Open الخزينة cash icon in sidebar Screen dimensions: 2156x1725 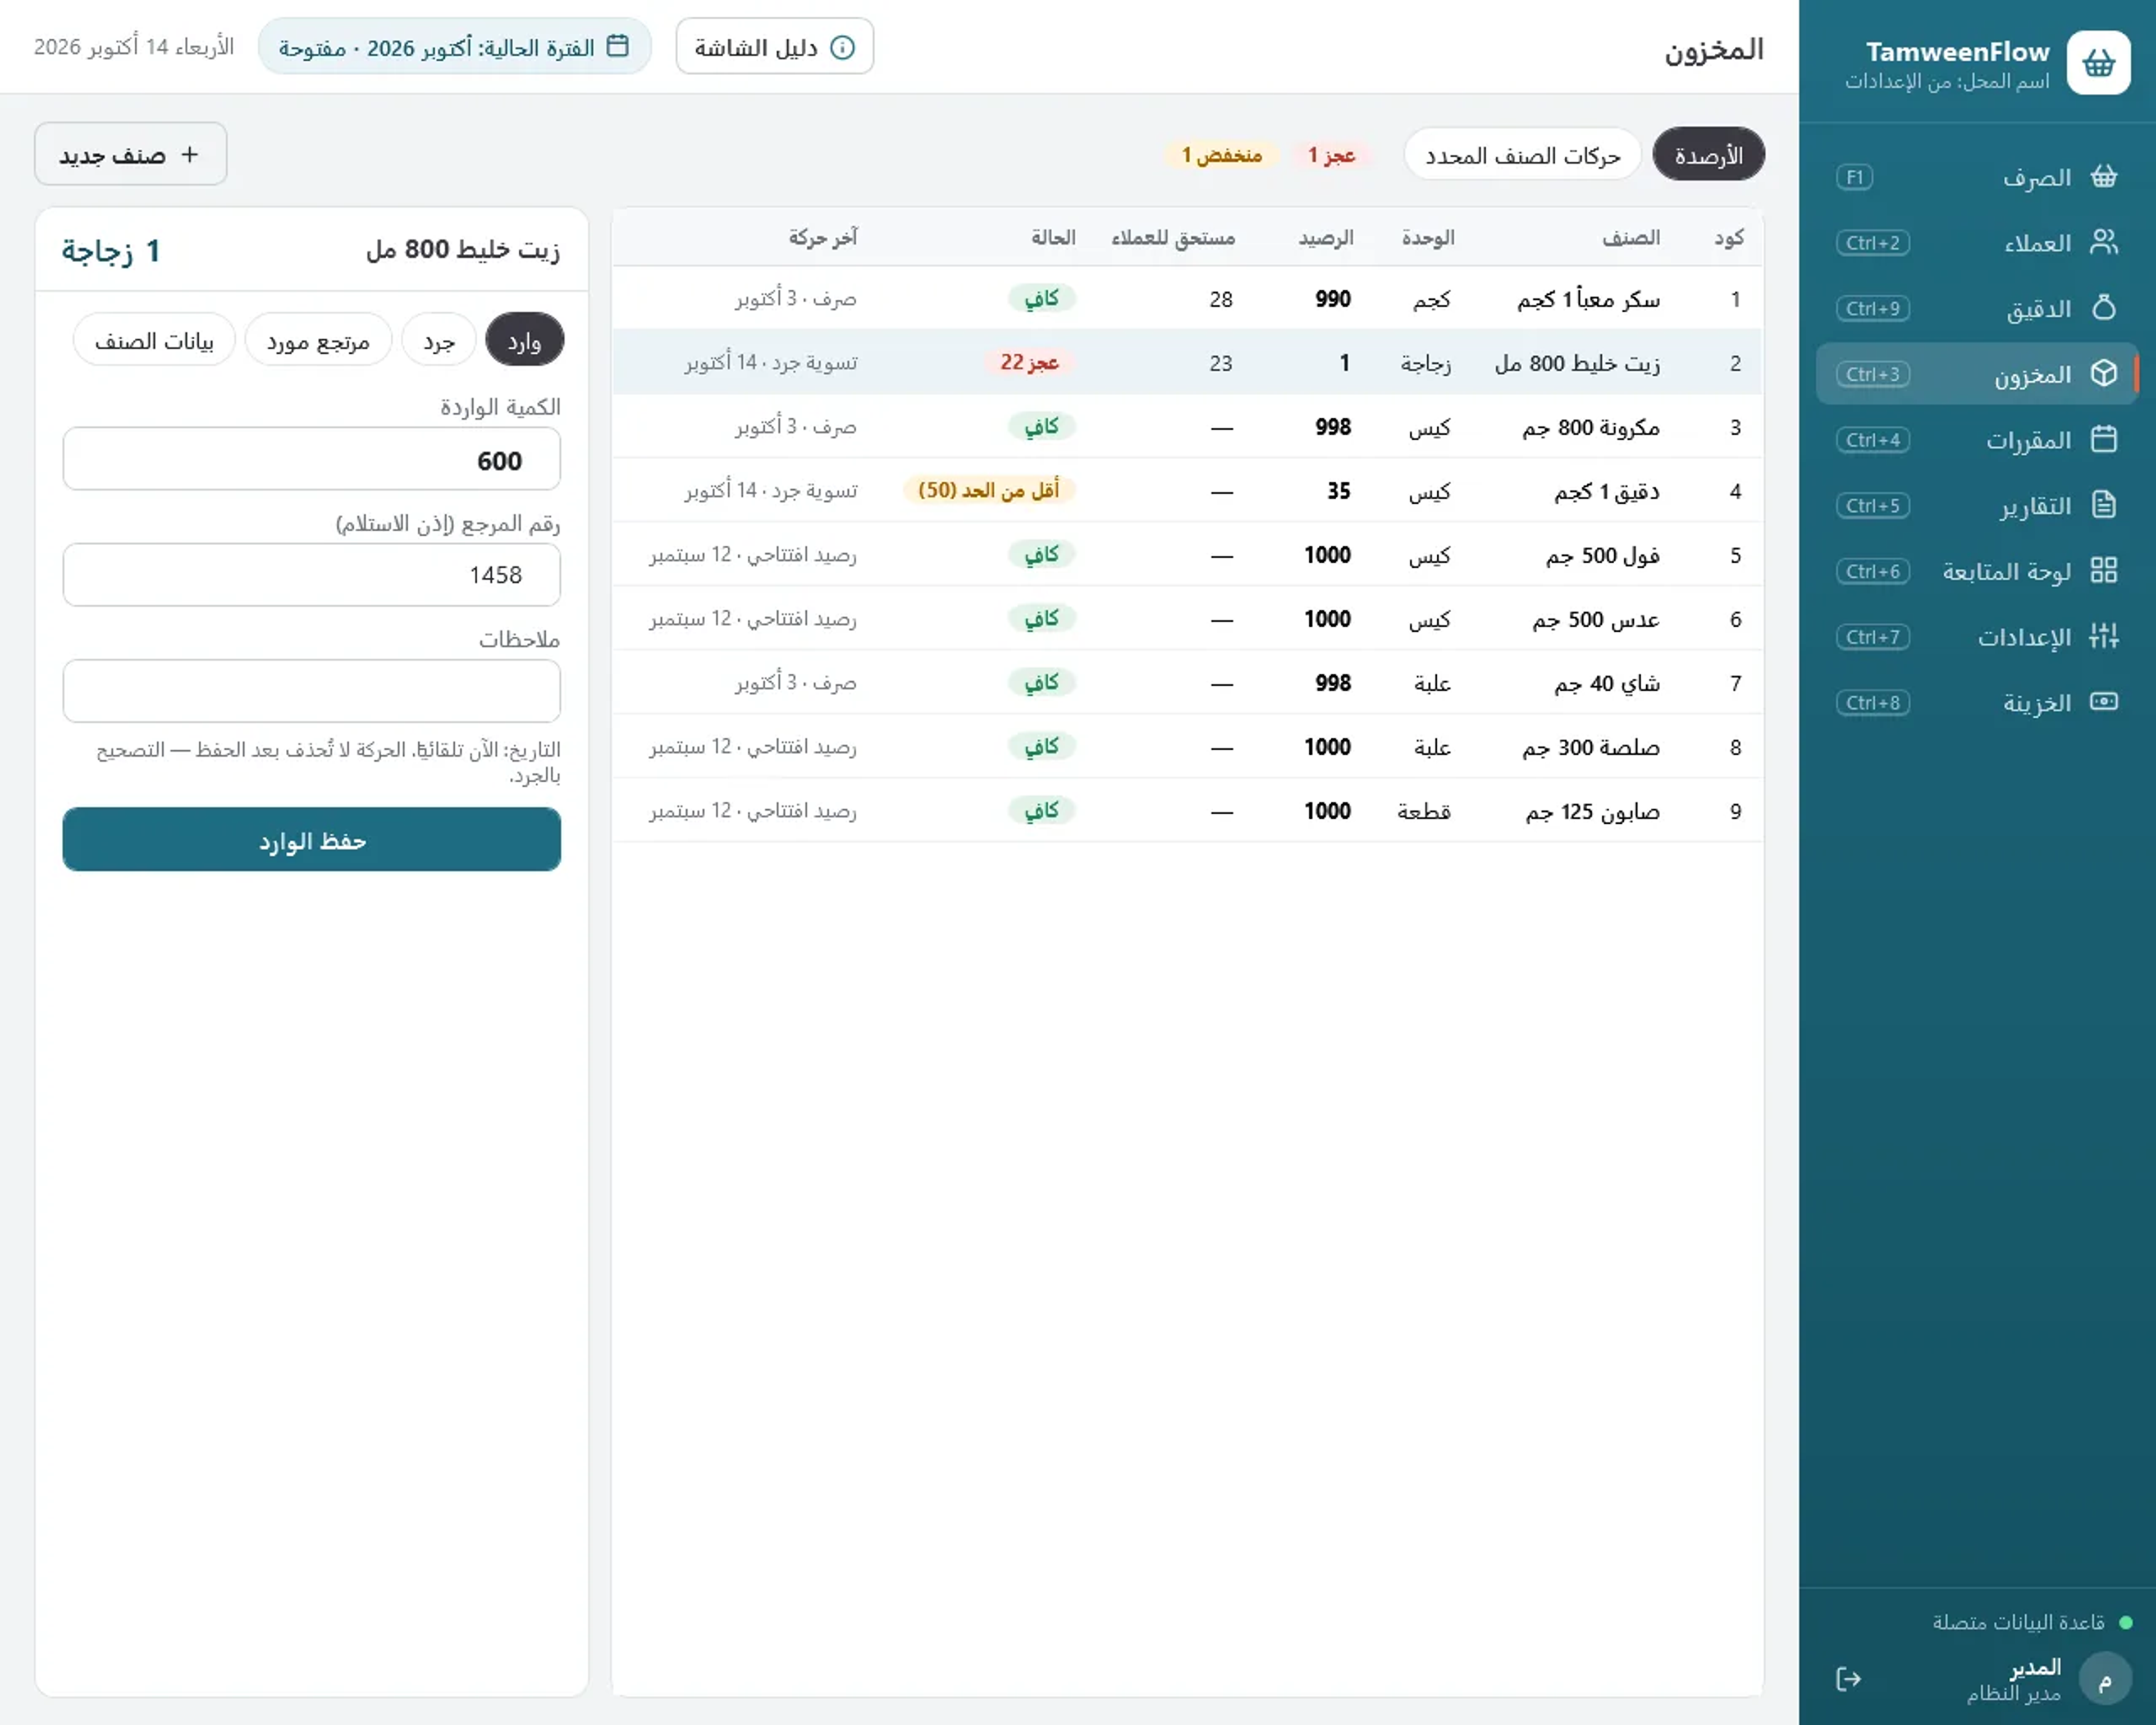(x=2103, y=702)
